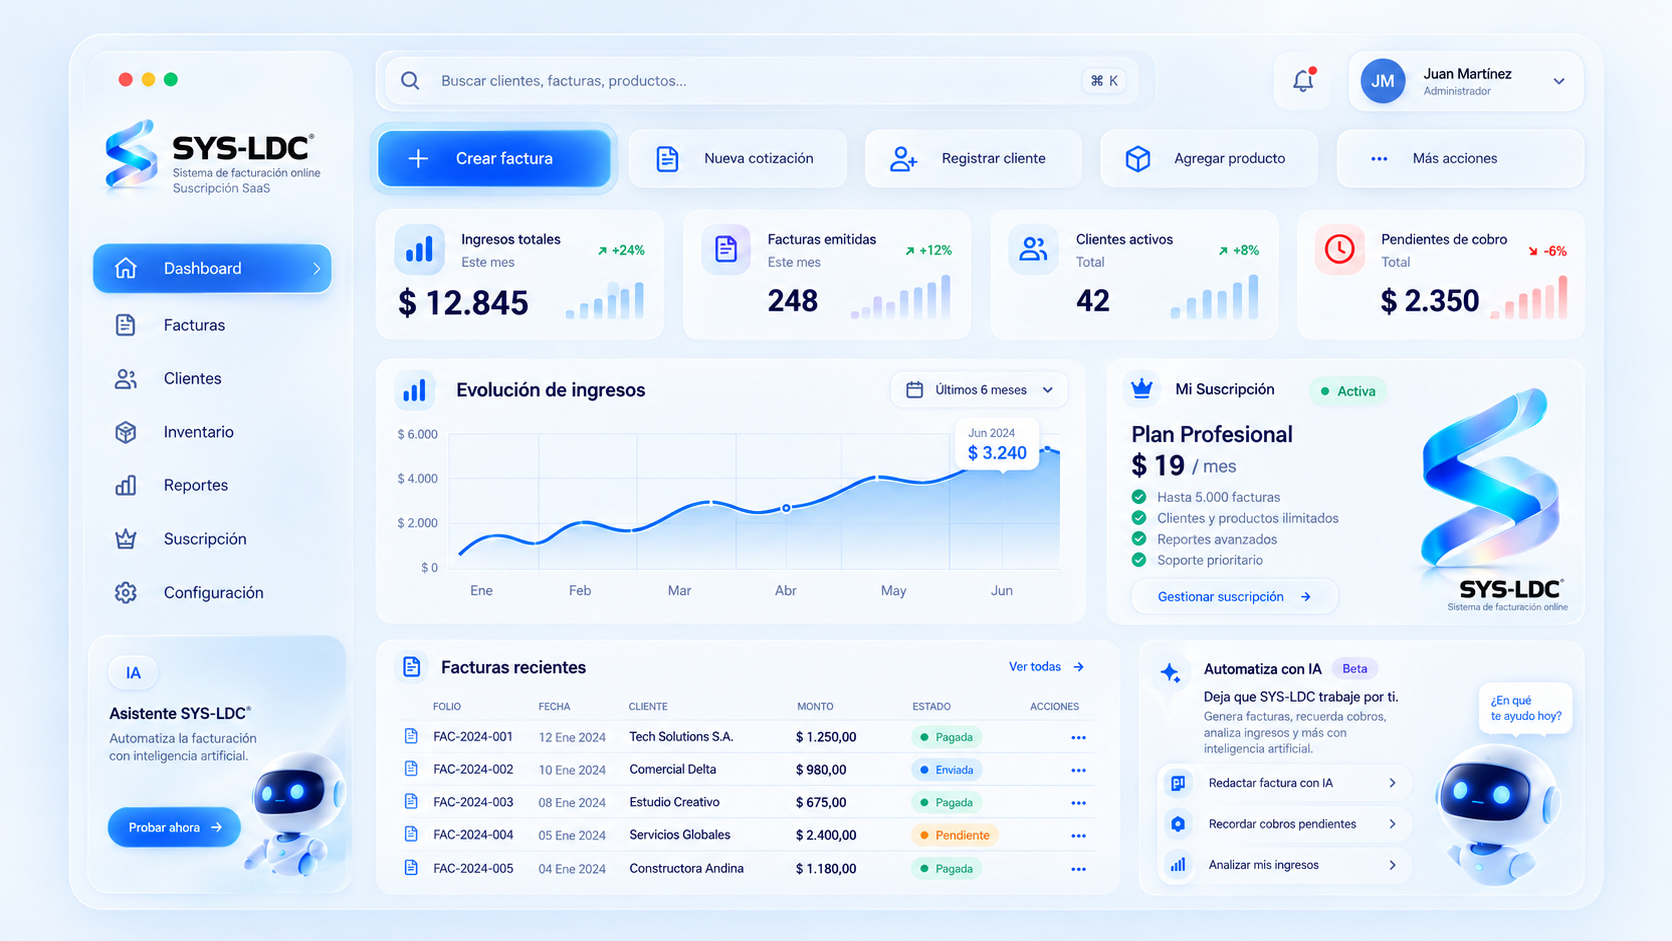This screenshot has width=1672, height=941.
Task: Click the amount $ 2.400,00
Action: coord(826,835)
